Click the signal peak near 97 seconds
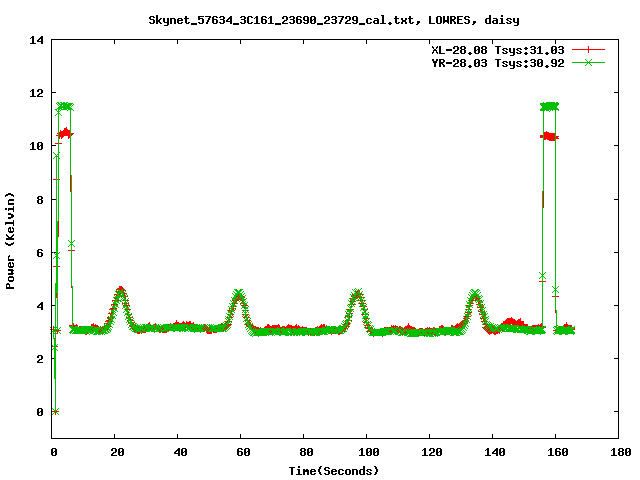The width and height of the screenshot is (640, 480). click(357, 293)
